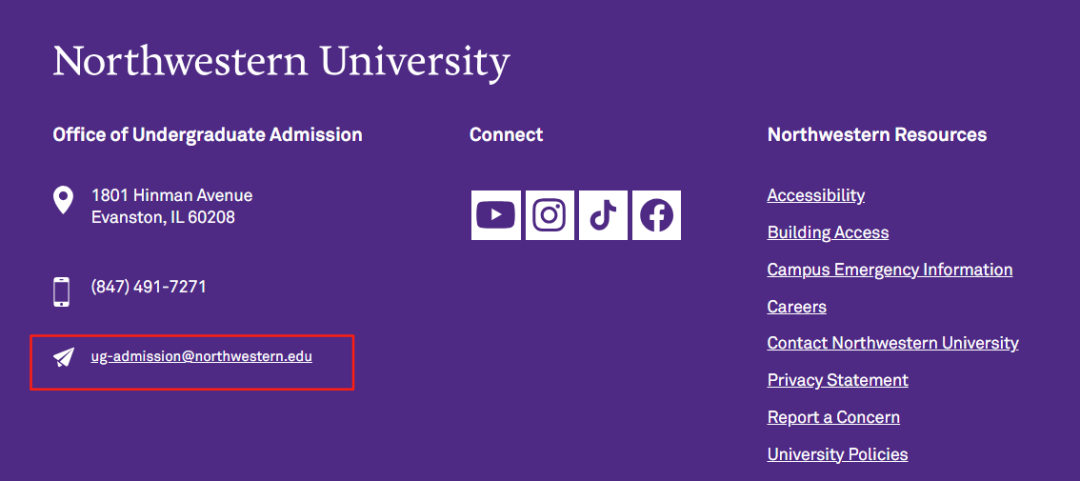Click the mobile phone icon
Image resolution: width=1080 pixels, height=481 pixels.
tap(62, 291)
